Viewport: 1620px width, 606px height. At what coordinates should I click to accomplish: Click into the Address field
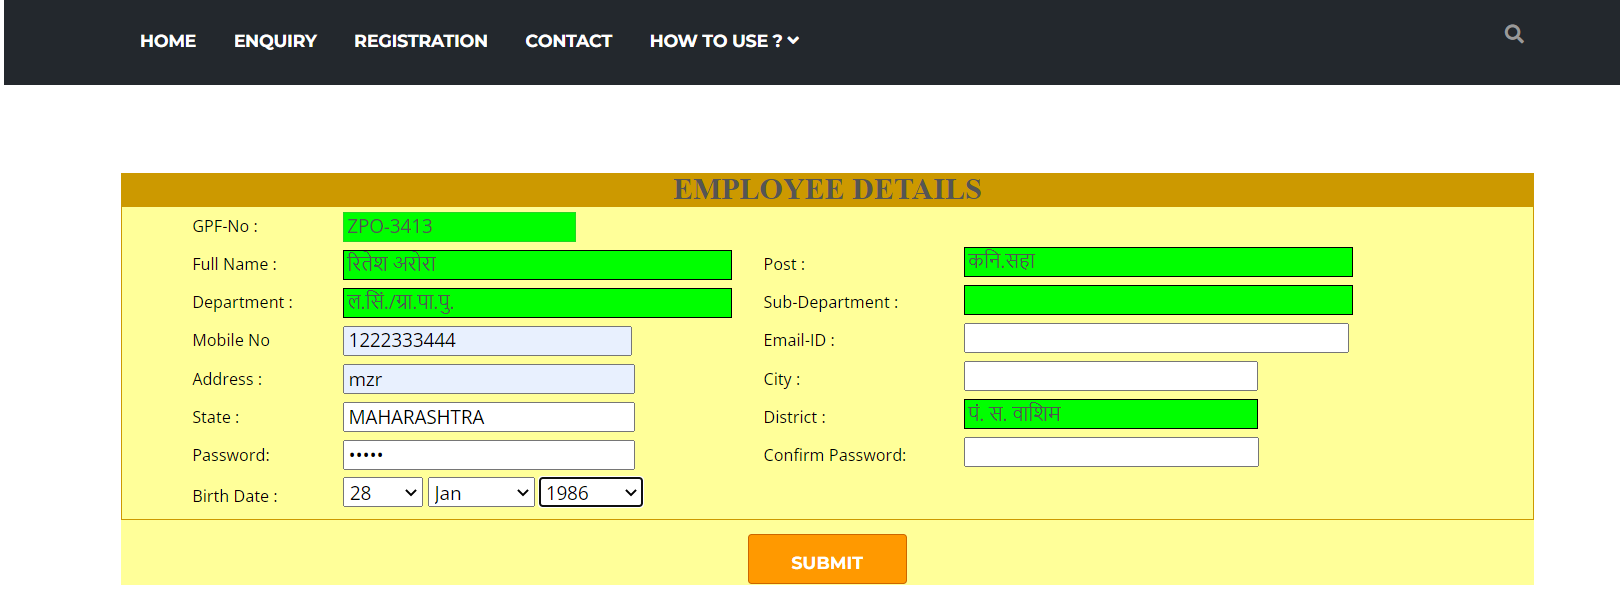pos(488,379)
